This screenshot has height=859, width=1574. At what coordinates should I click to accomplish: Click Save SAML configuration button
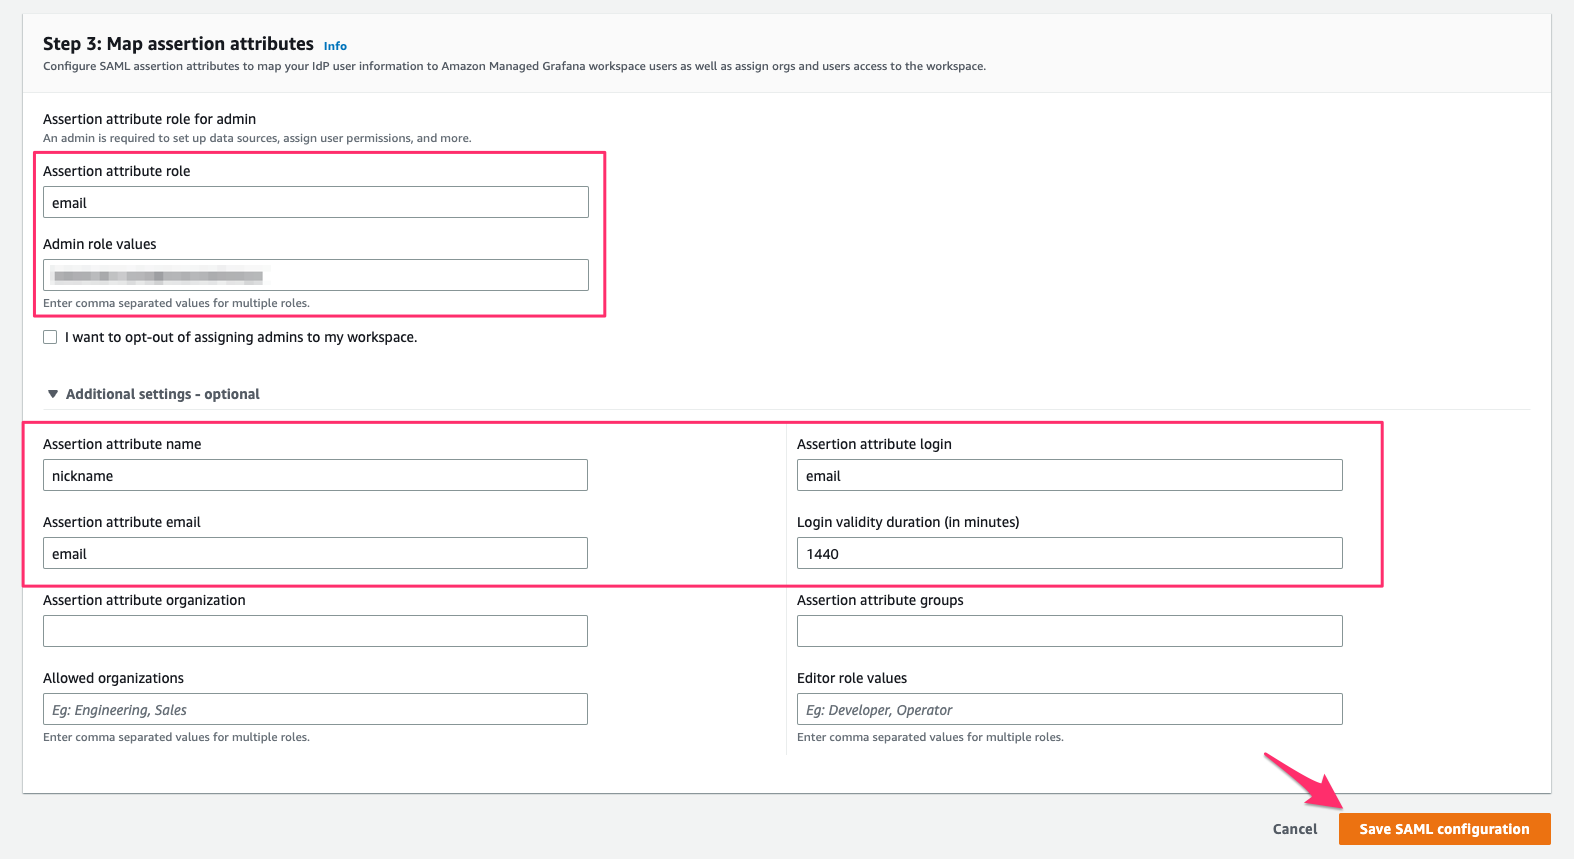[x=1444, y=829]
